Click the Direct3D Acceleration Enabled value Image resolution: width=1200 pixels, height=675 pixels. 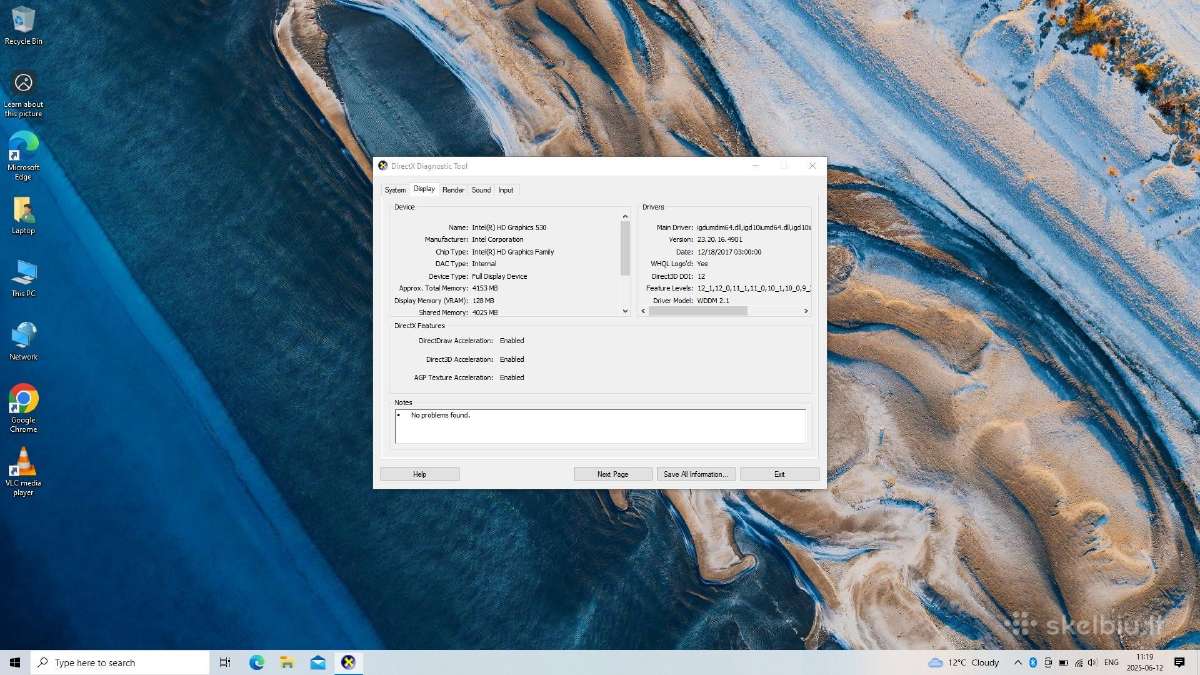pyautogui.click(x=512, y=359)
